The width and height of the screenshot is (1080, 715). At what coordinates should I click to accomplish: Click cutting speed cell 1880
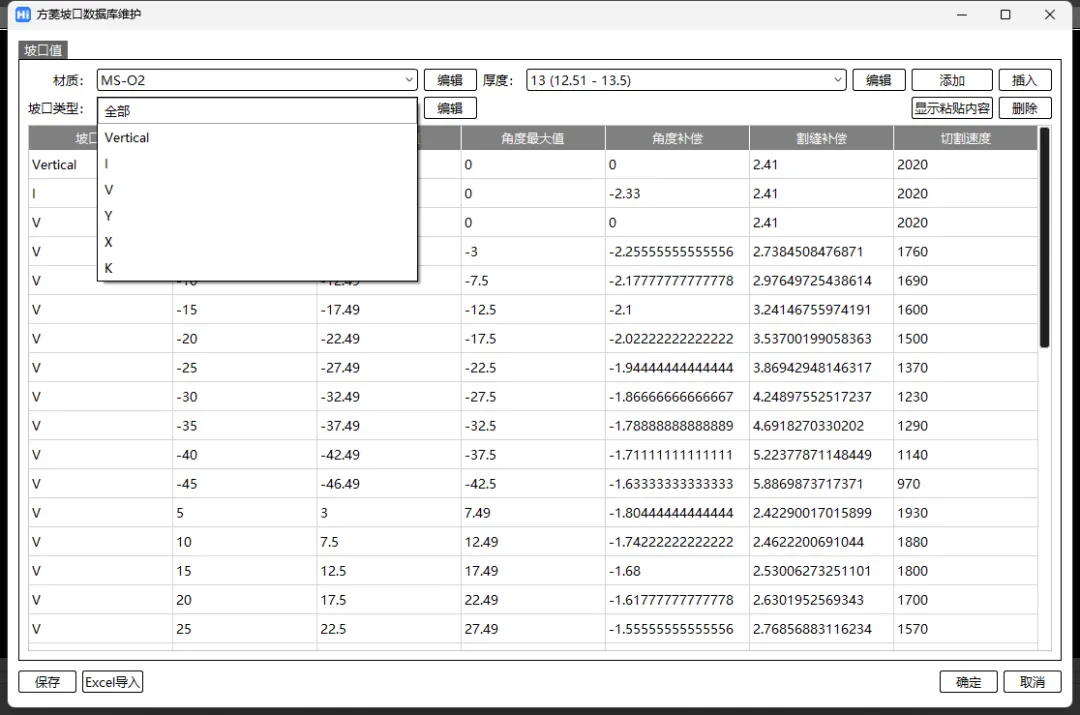(x=965, y=541)
